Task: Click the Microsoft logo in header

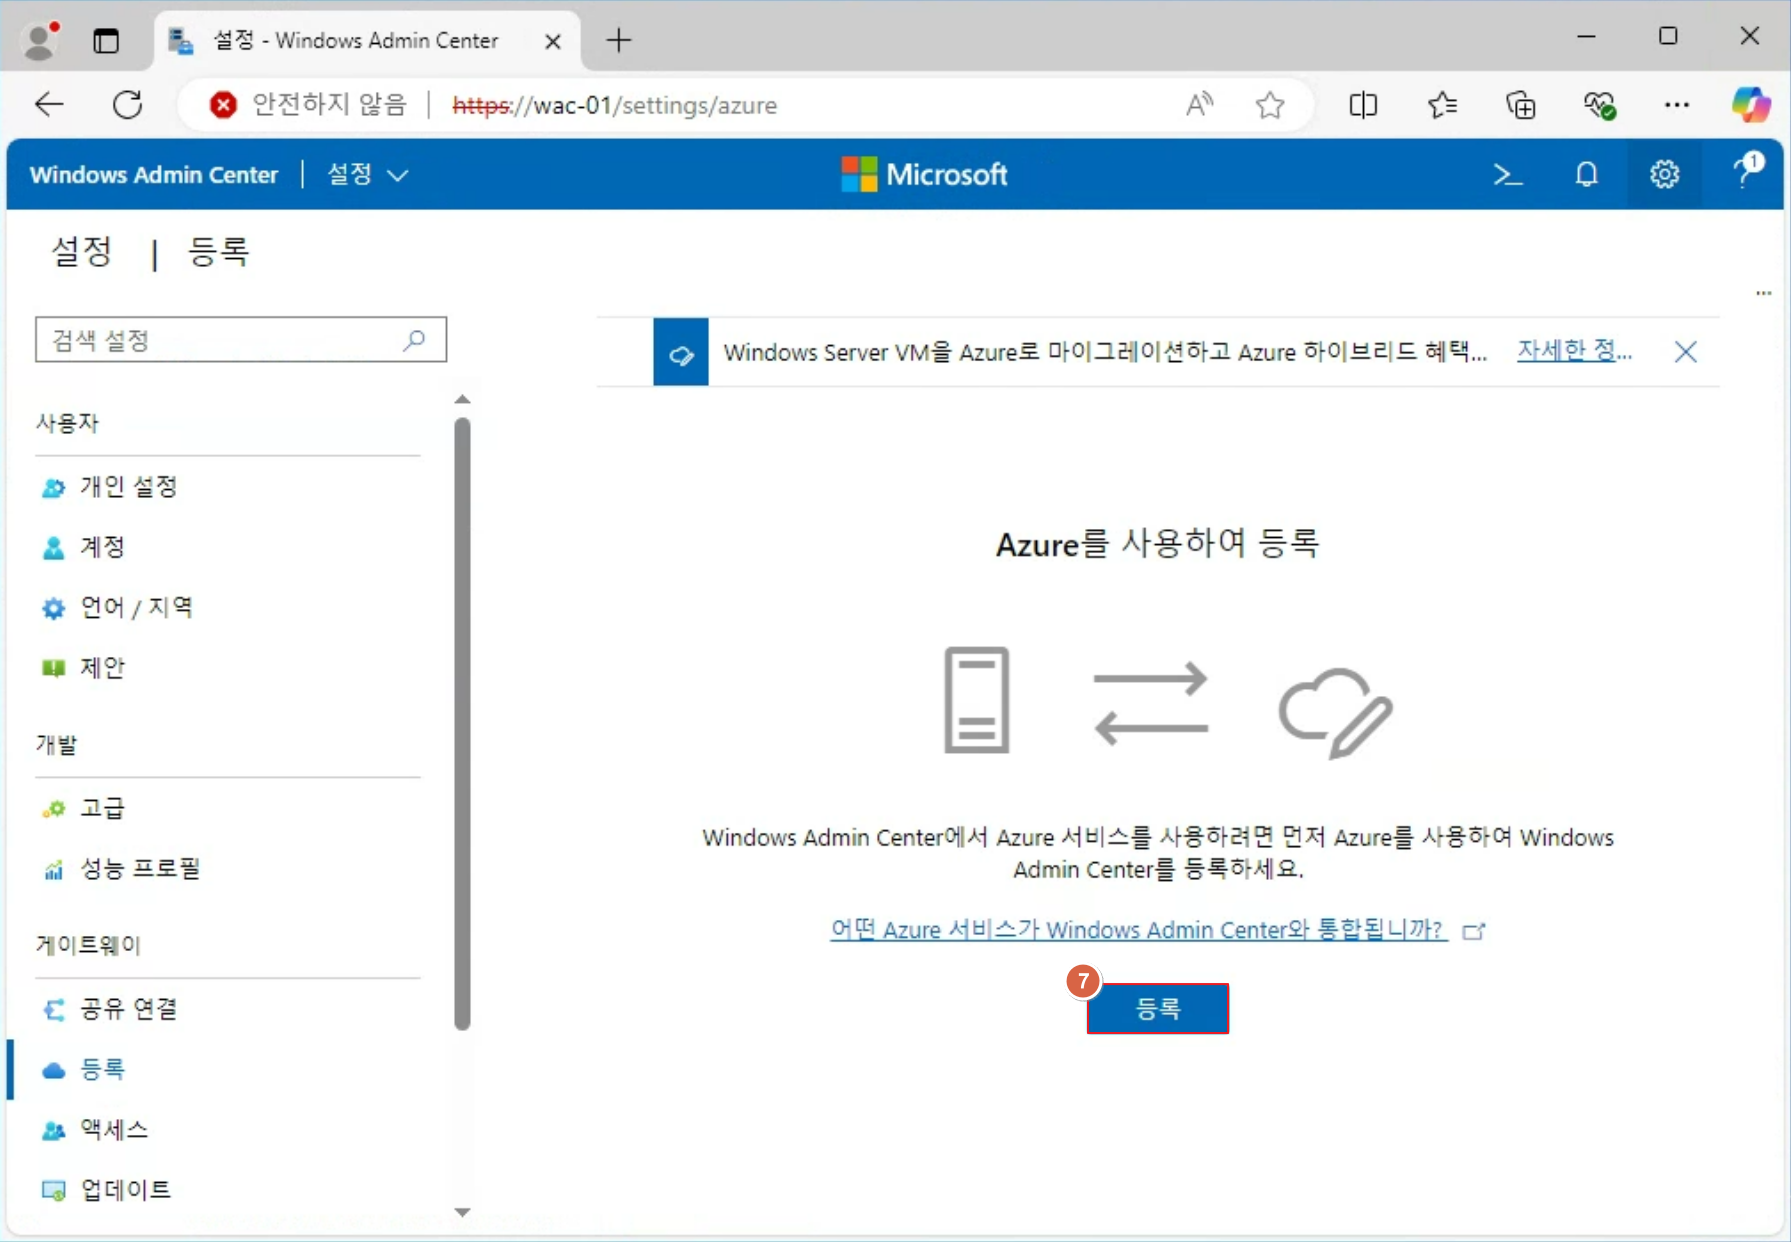Action: [924, 174]
